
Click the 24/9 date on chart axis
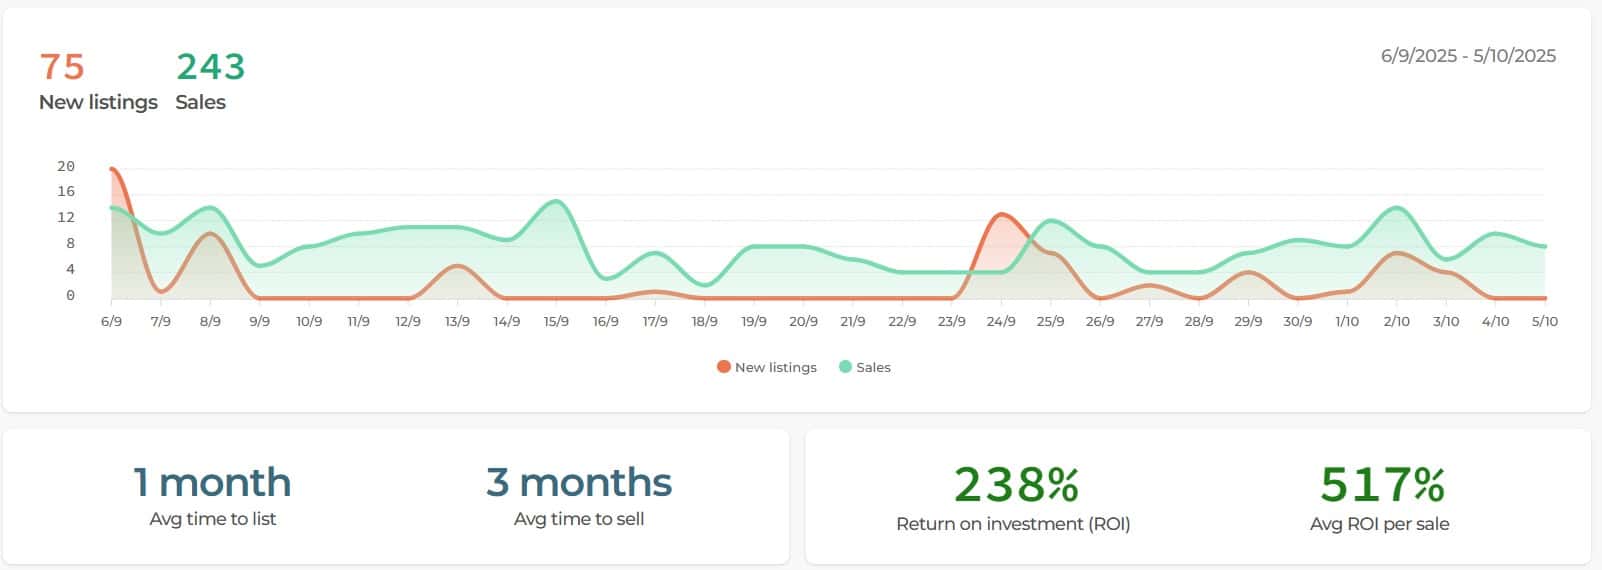[1000, 321]
